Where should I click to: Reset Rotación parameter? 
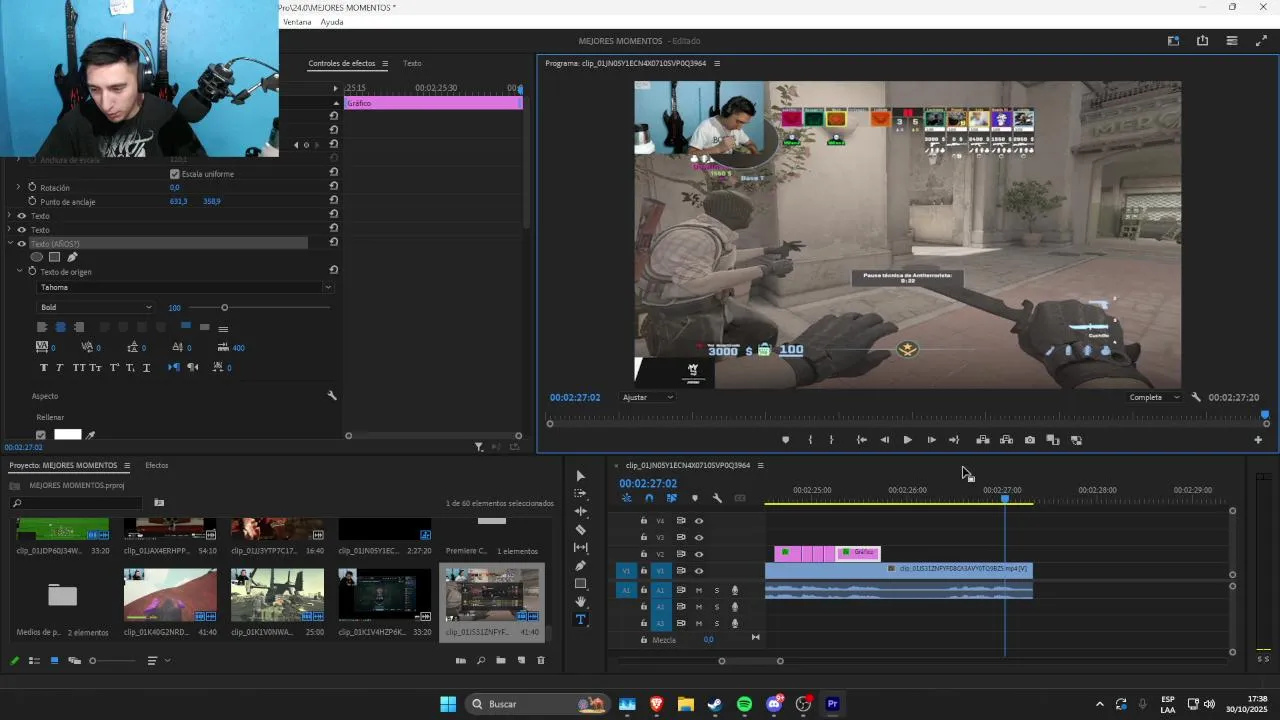coord(334,187)
